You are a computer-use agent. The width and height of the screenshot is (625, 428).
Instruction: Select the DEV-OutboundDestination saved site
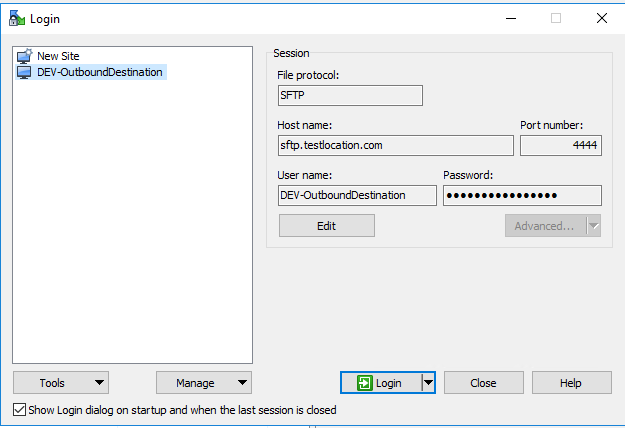(98, 72)
